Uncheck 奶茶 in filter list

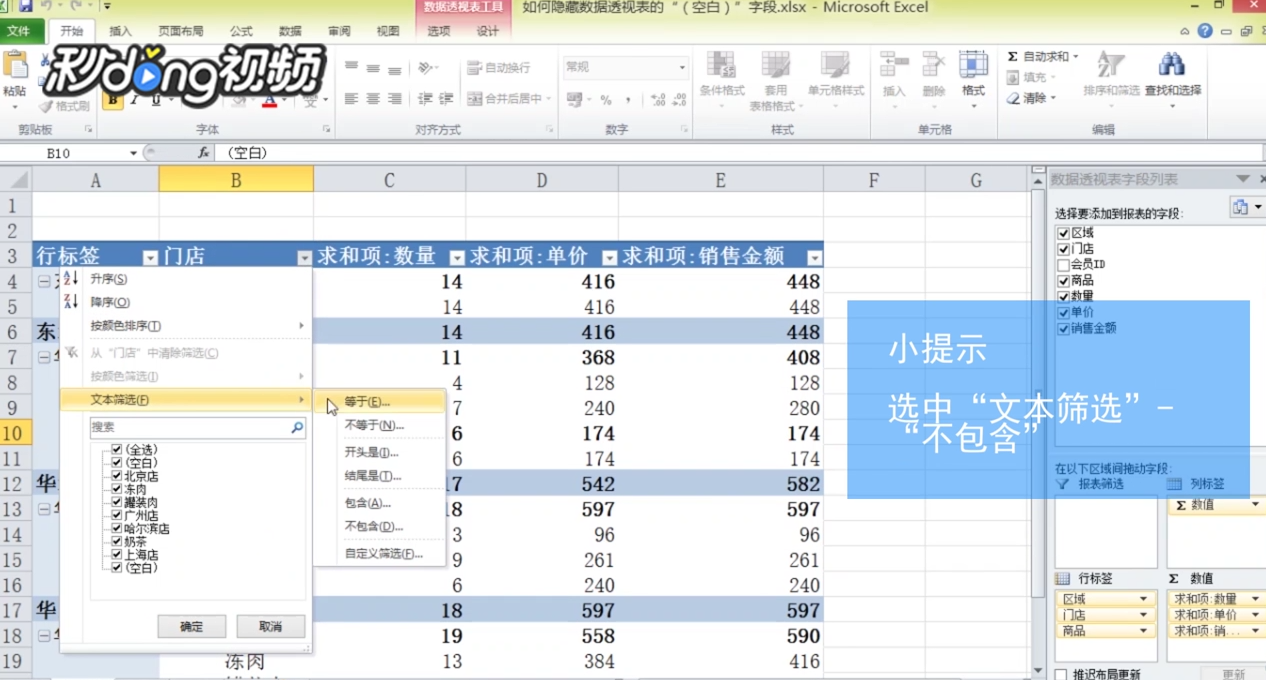[x=117, y=541]
